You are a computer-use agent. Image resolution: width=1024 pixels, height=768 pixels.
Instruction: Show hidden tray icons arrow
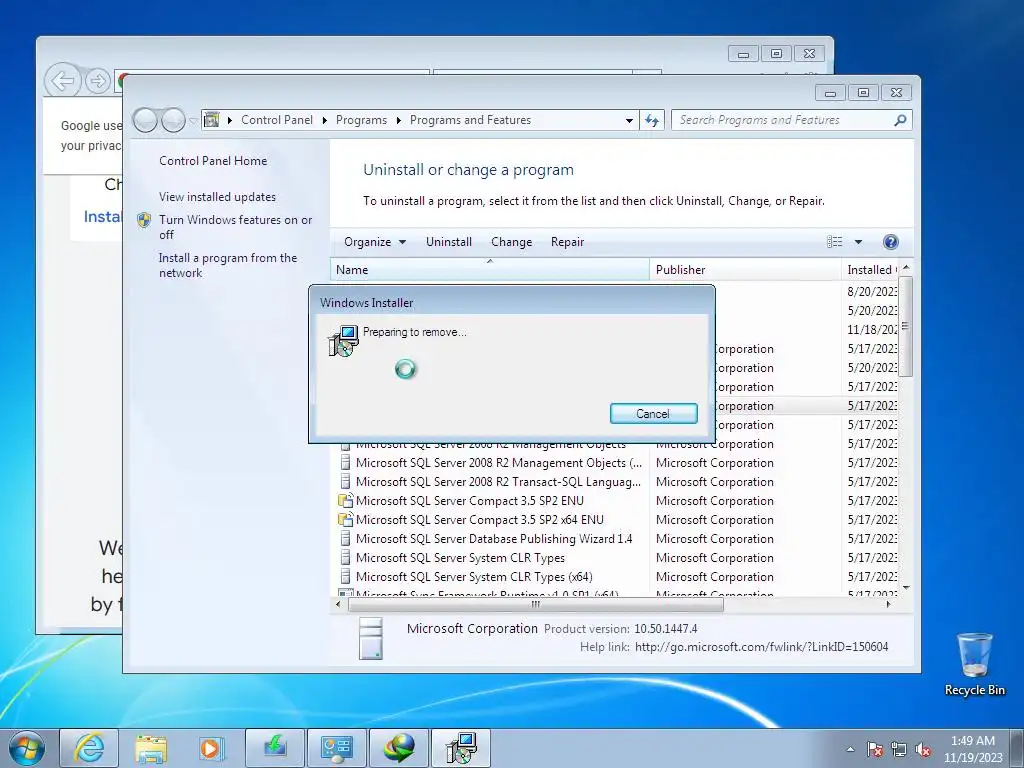[x=850, y=749]
